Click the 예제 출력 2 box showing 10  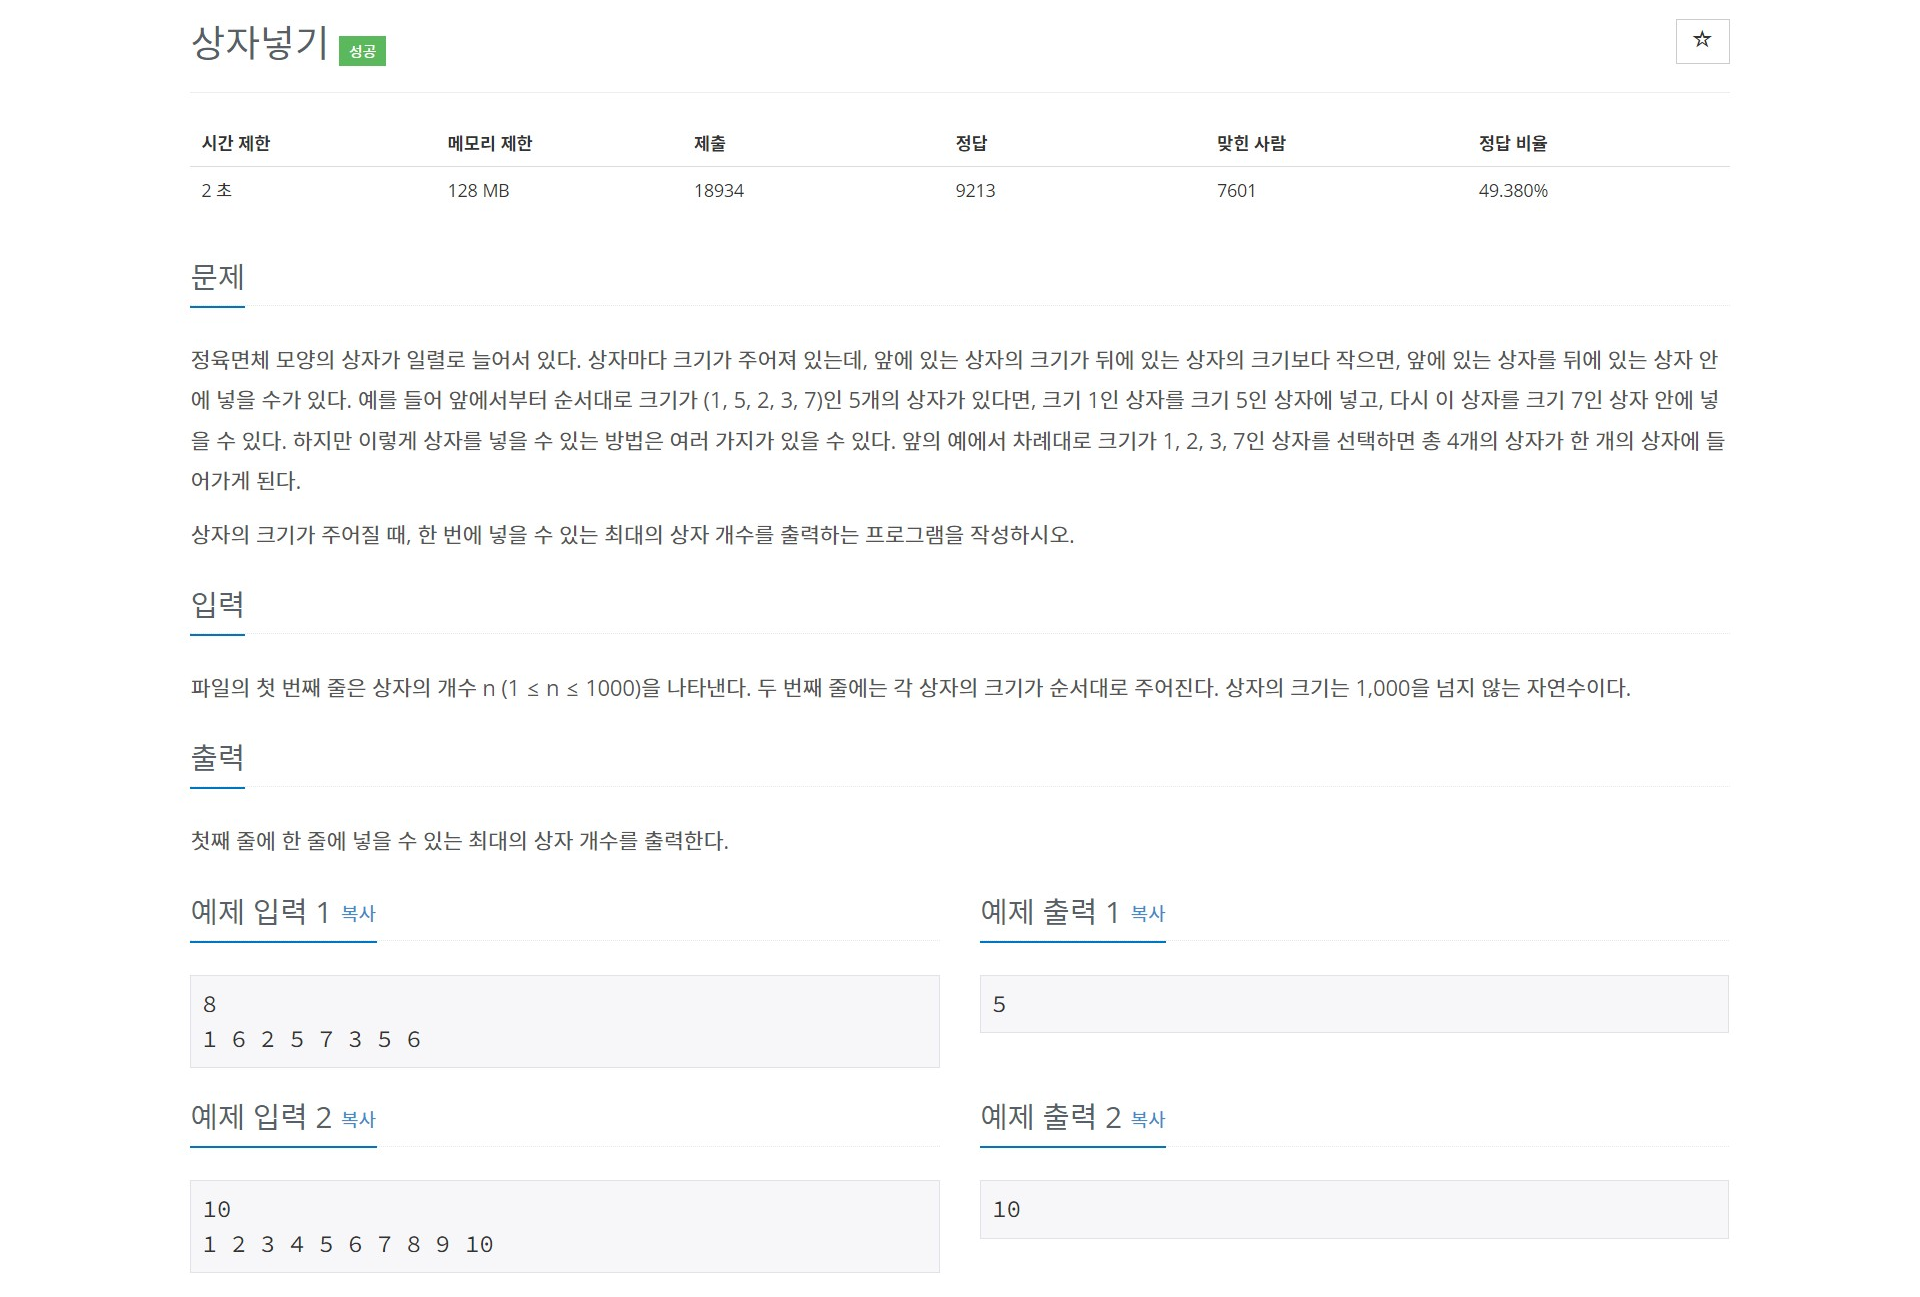click(1354, 1209)
